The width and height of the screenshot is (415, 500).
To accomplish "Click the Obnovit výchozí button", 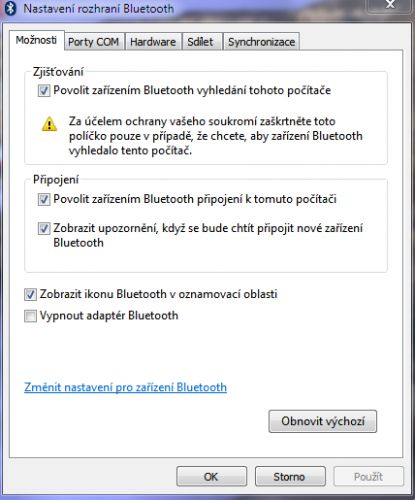I will tap(323, 421).
